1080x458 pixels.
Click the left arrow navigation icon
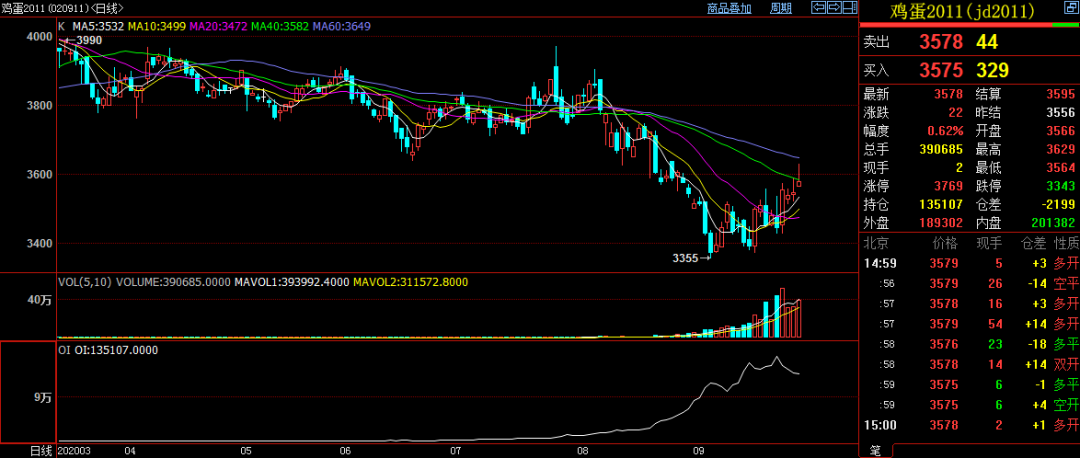pyautogui.click(x=818, y=8)
